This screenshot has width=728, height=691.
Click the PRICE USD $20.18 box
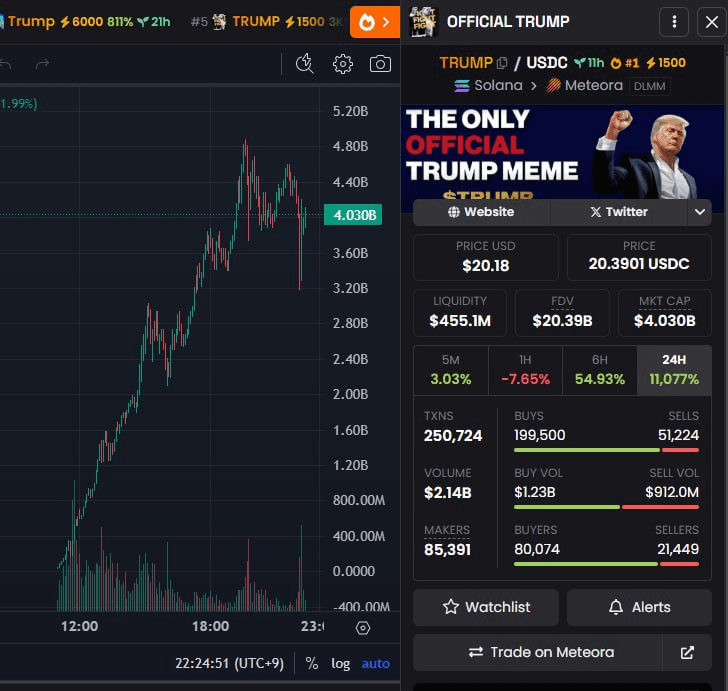coord(485,257)
